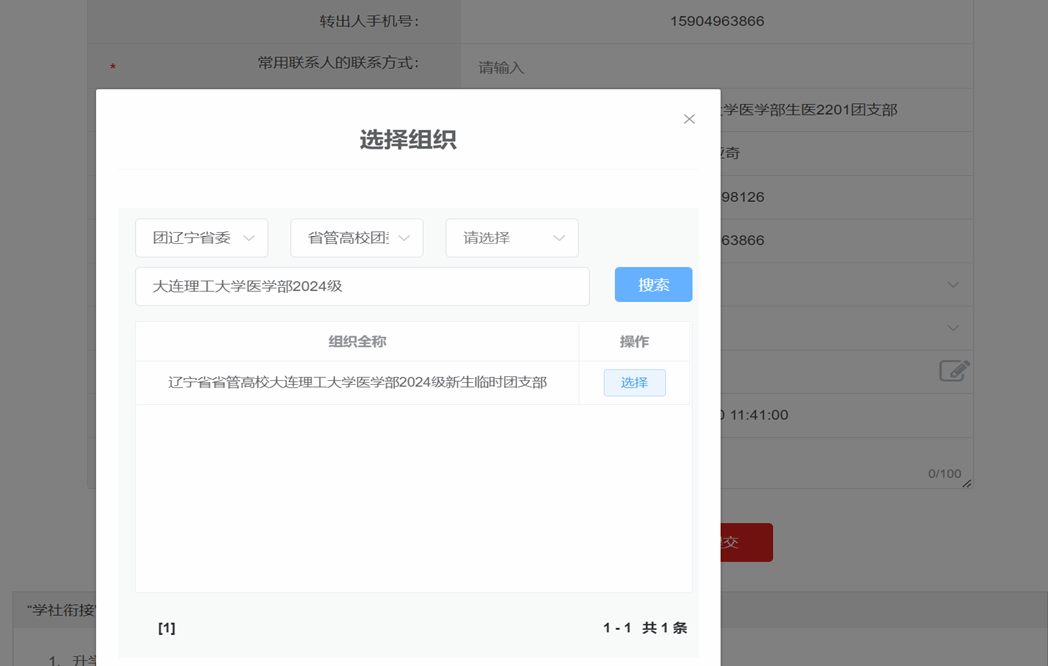Close the 选择组织 dialog with the X

pyautogui.click(x=689, y=119)
